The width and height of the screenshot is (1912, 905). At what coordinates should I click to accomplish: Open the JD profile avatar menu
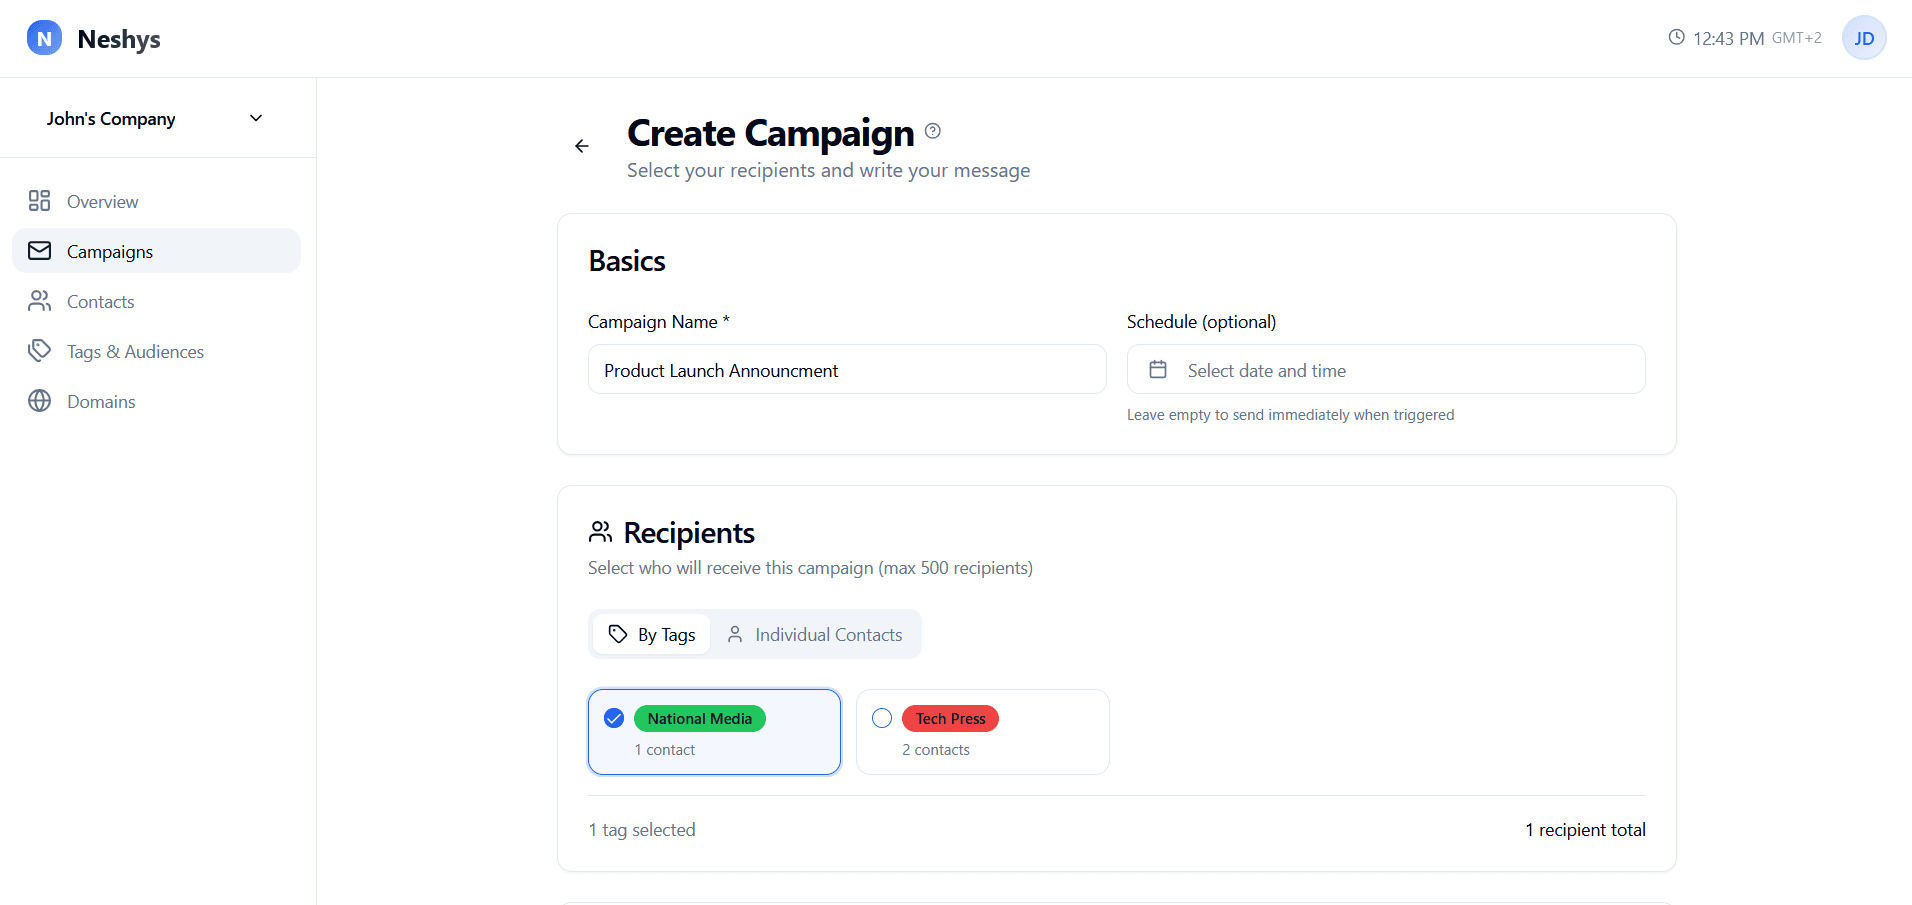tap(1864, 37)
